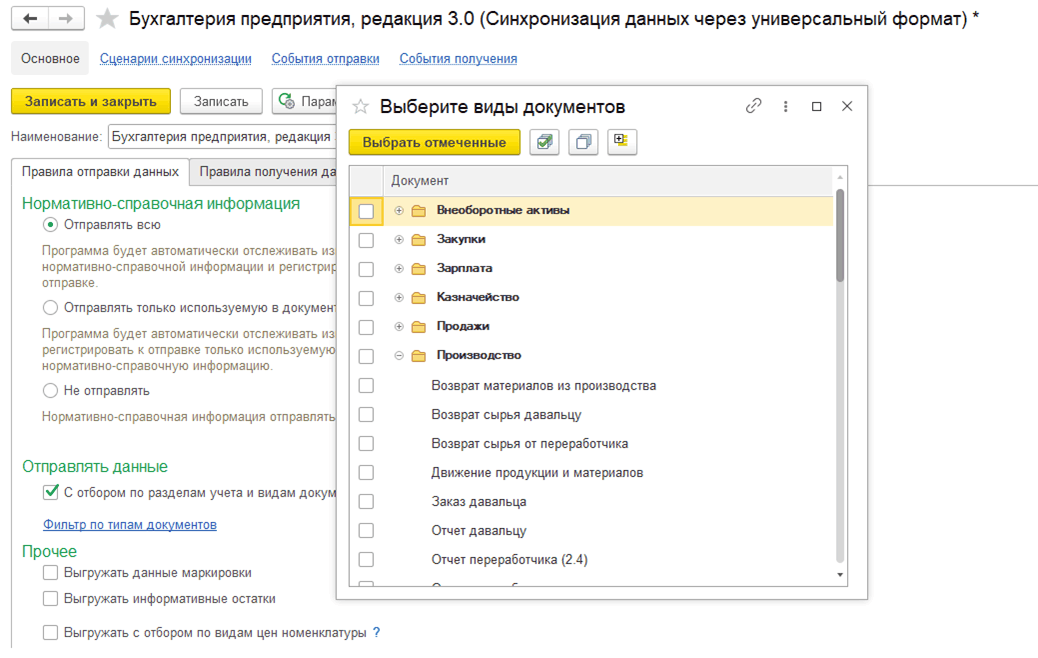Expand Внеоборотные активы tree node
This screenshot has height=658, width=1038.
399,211
